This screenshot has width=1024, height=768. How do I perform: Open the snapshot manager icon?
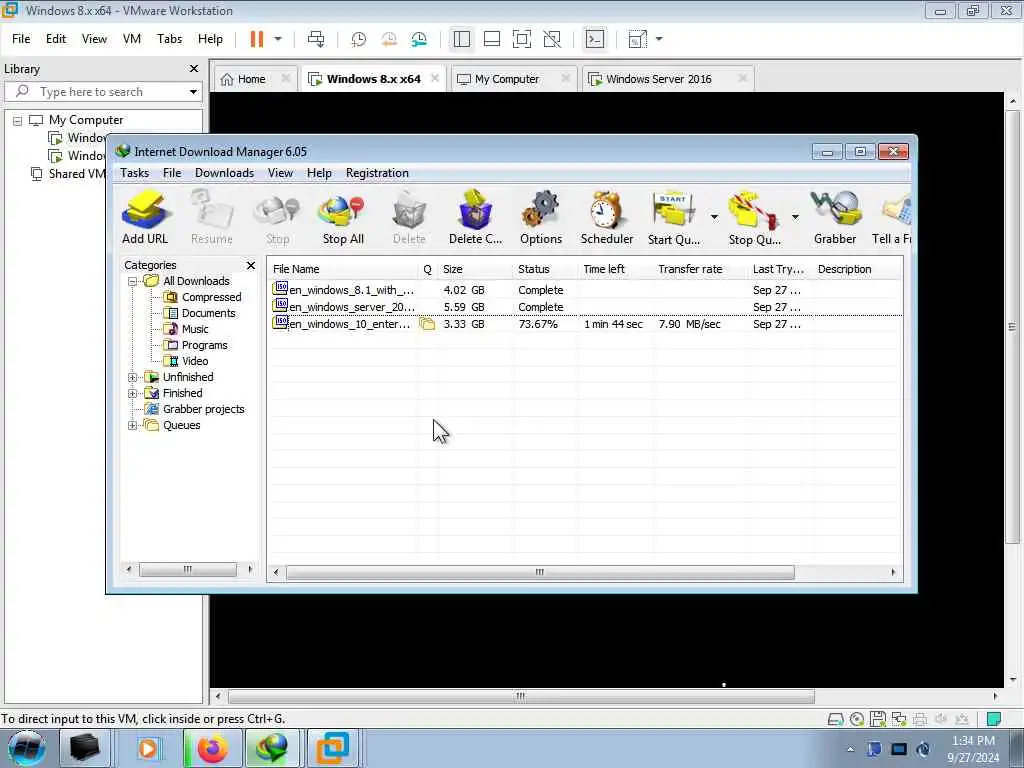tap(419, 39)
